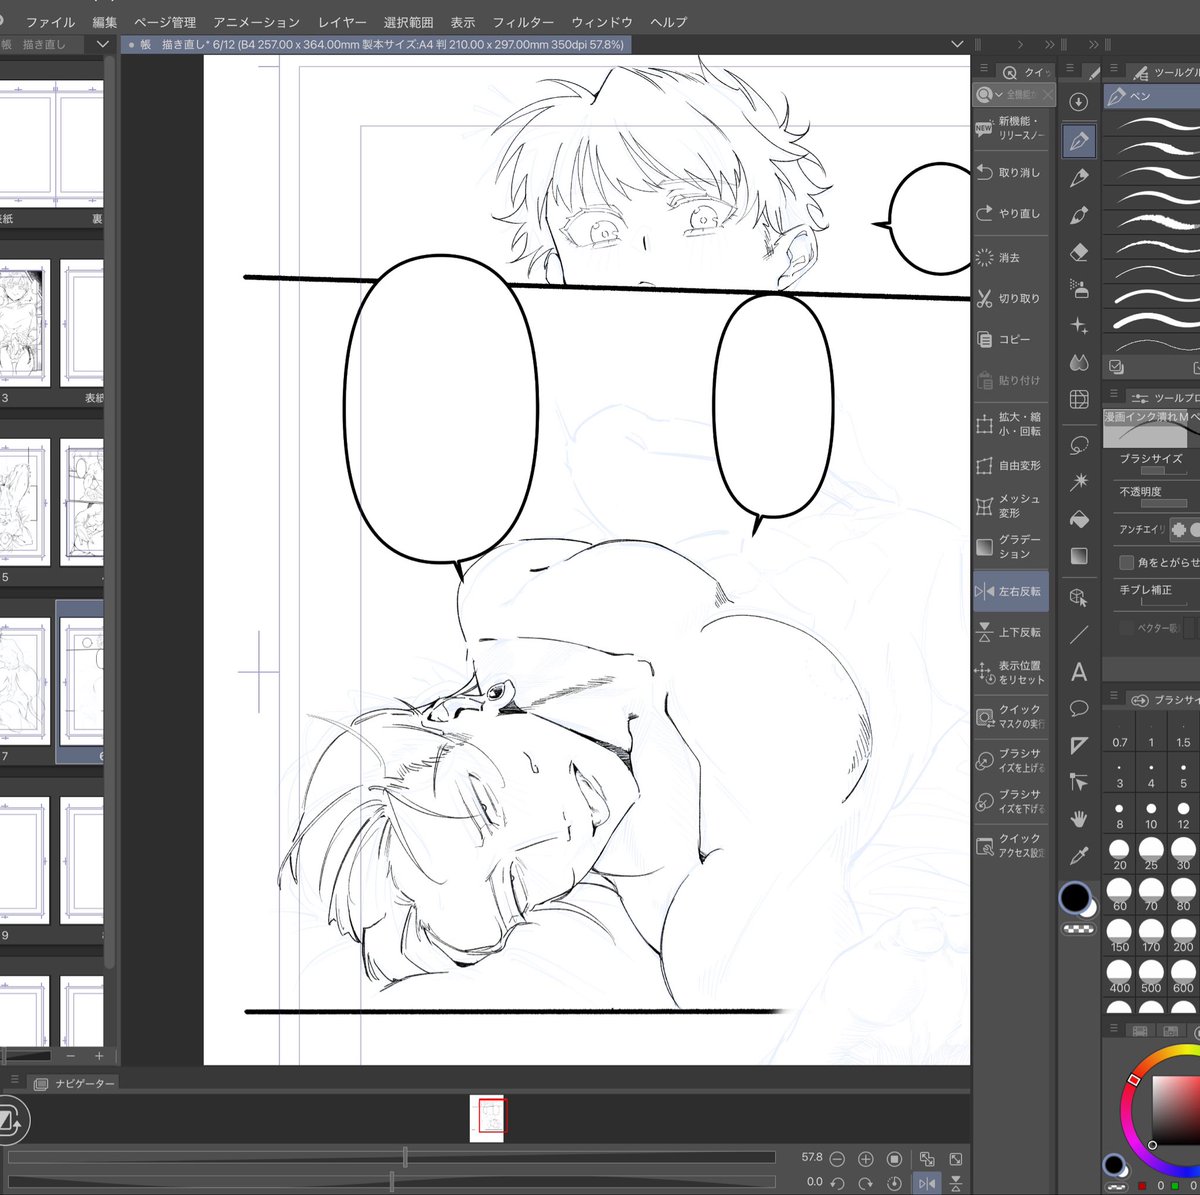The image size is (1200, 1195).
Task: Click コピー copy button
Action: pos(1011,339)
